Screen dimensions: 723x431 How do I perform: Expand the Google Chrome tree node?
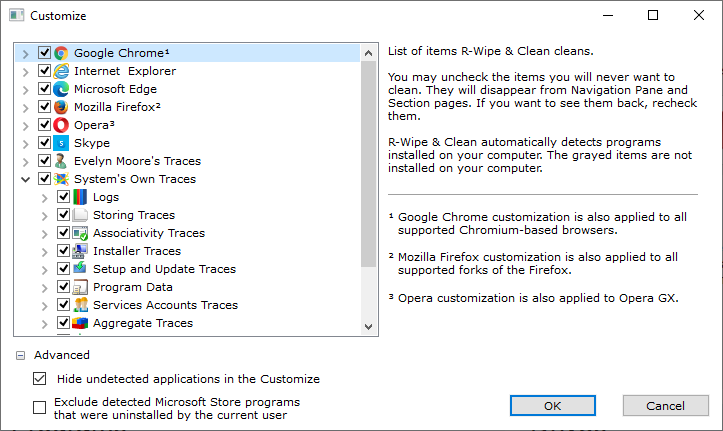[26, 54]
